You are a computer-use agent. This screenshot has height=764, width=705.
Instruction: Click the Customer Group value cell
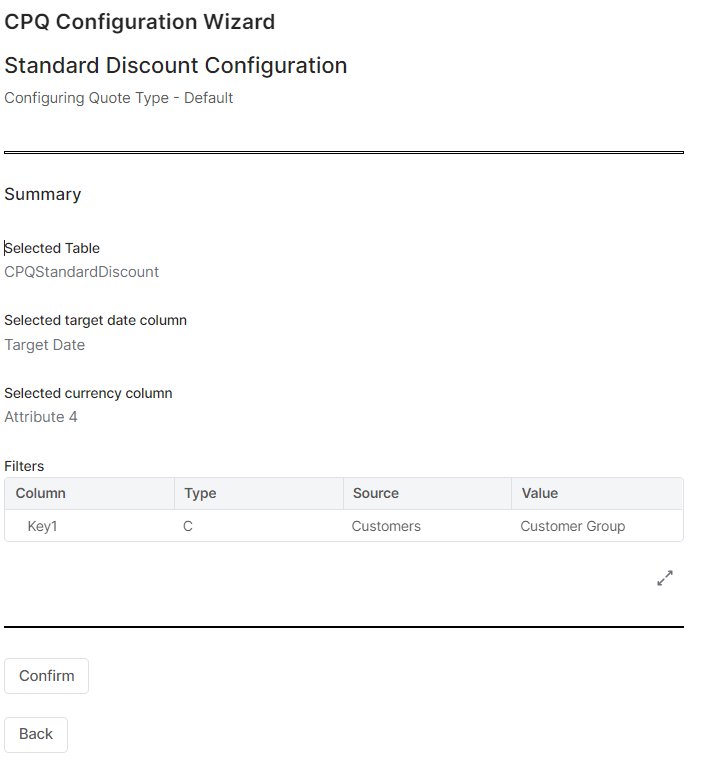point(572,526)
